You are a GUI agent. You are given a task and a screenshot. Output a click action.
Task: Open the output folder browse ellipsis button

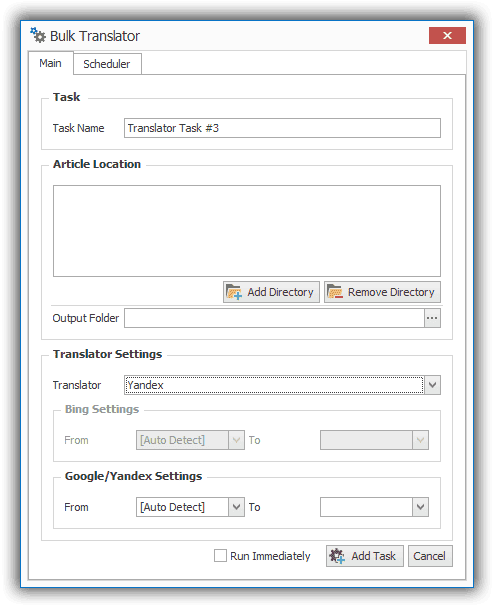[432, 318]
